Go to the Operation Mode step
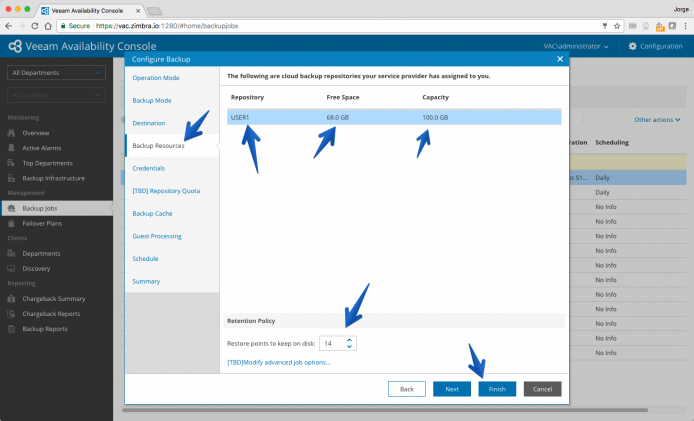 (156, 77)
